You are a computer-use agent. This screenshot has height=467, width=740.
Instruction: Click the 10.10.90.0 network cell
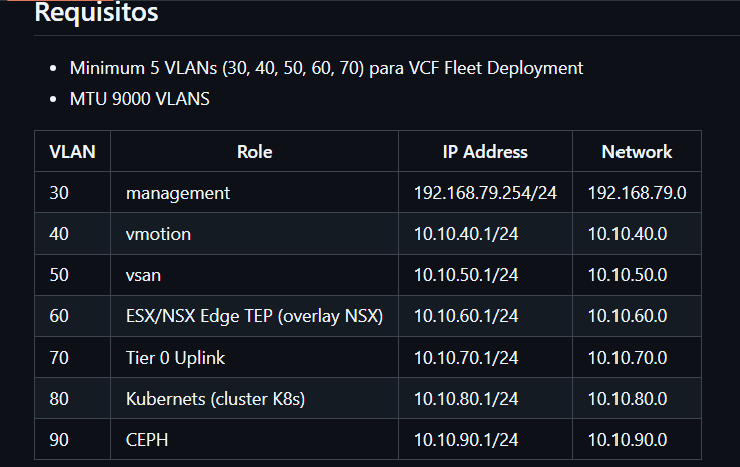627,440
